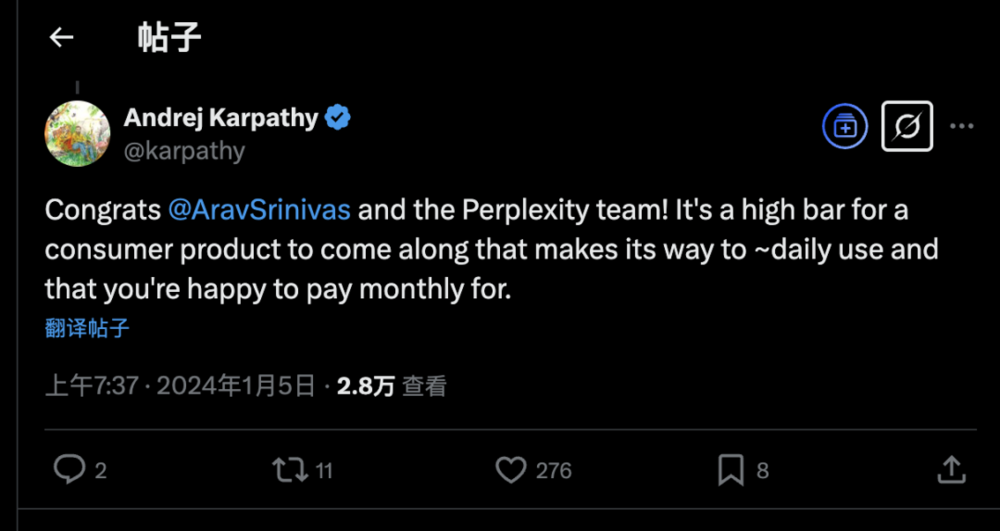1000x531 pixels.
Task: Open the Andrej Karpathy display name link
Action: (x=220, y=118)
